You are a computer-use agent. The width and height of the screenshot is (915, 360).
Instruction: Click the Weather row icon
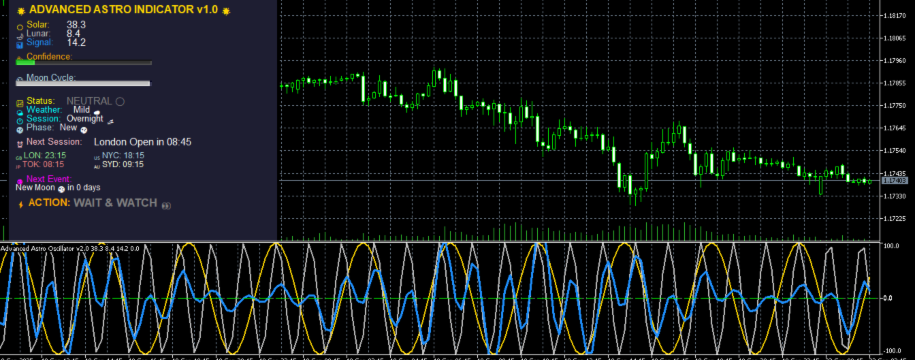pyautogui.click(x=20, y=112)
